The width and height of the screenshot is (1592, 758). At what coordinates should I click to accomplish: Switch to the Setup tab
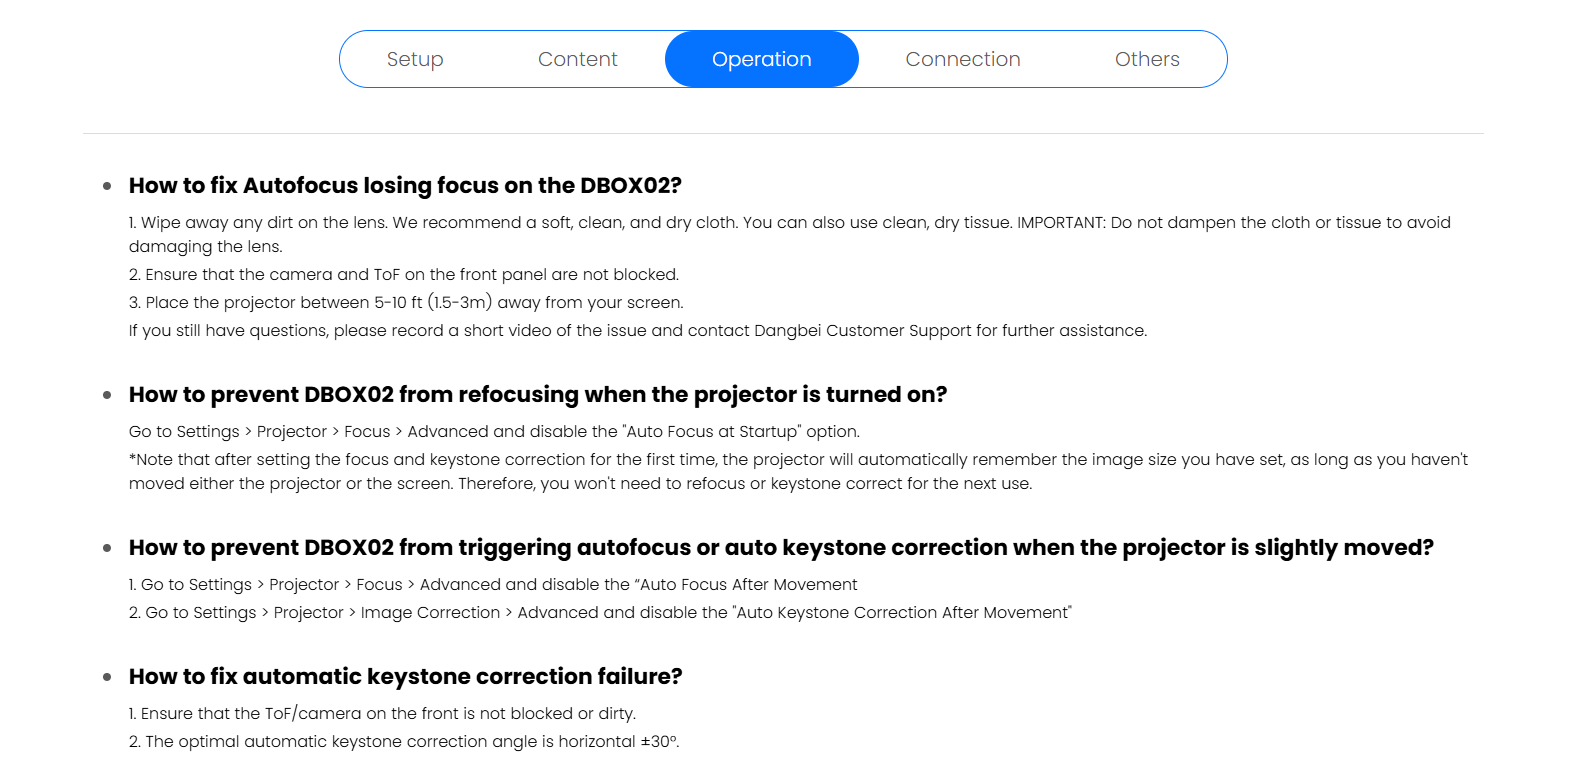415,59
